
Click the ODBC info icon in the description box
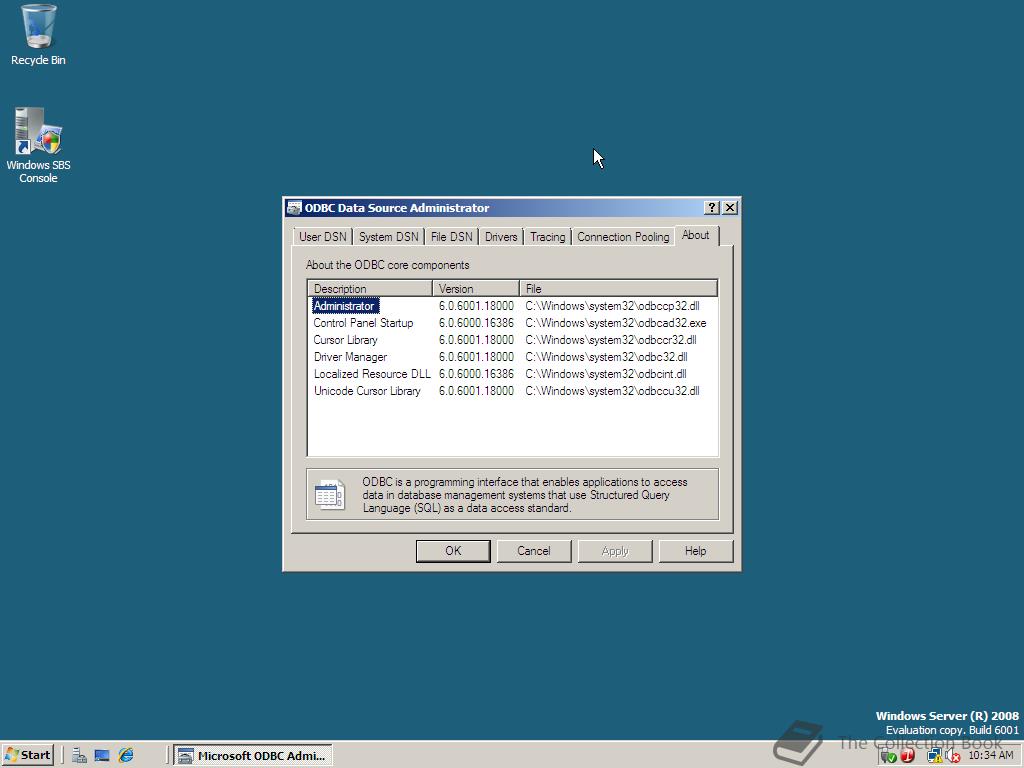pyautogui.click(x=330, y=495)
